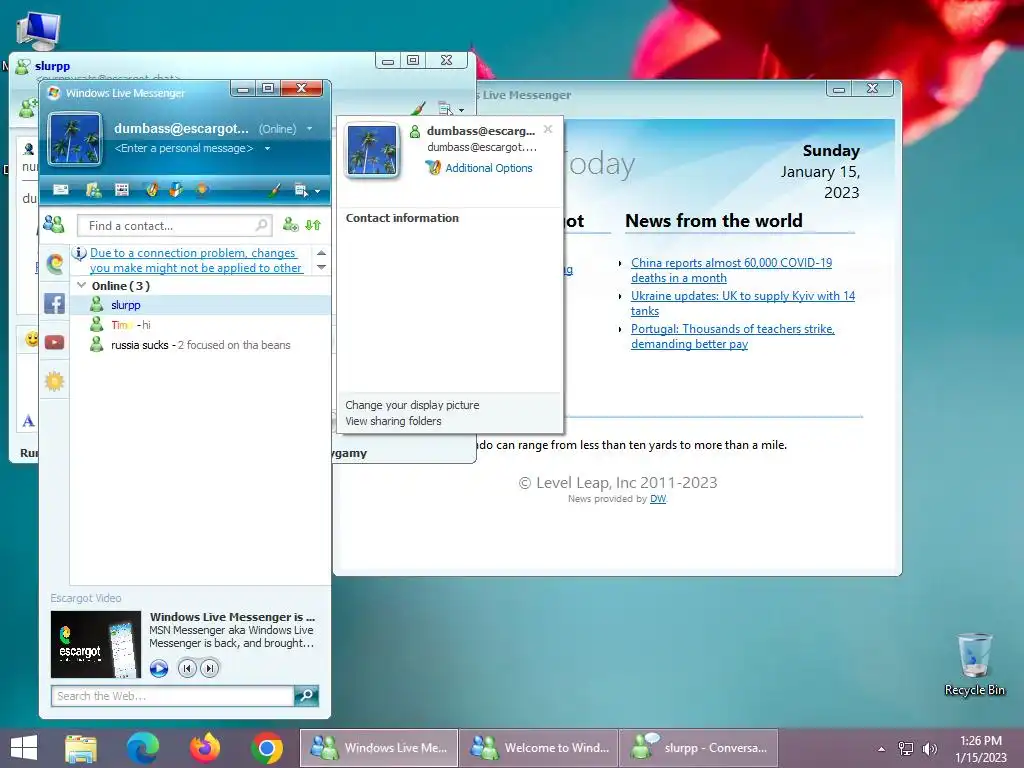Open the DW news provider link
Screen dimensions: 1024x768
tap(658, 499)
